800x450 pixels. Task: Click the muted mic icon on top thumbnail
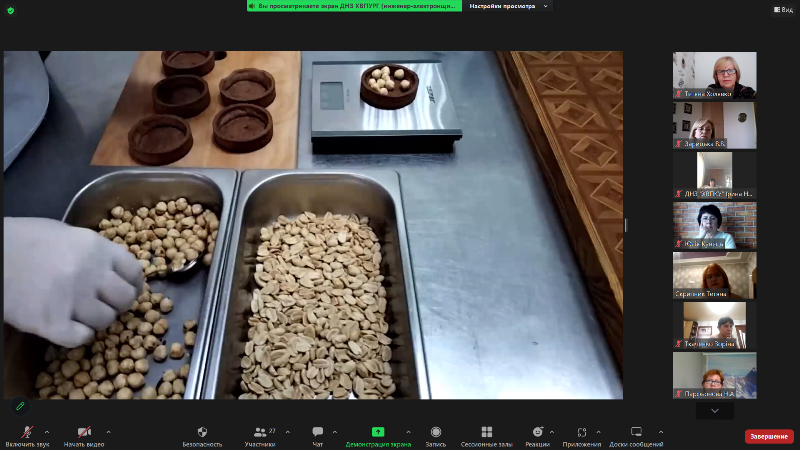(679, 94)
